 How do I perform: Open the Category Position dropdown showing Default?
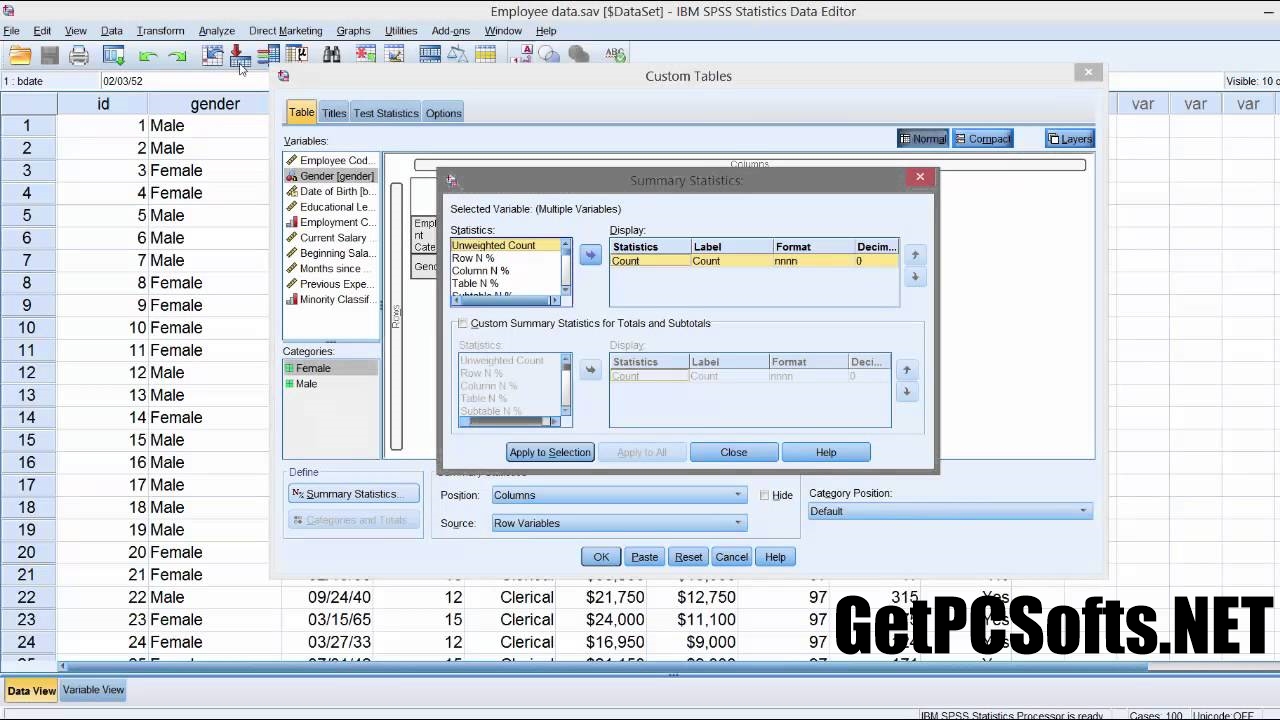[x=950, y=511]
